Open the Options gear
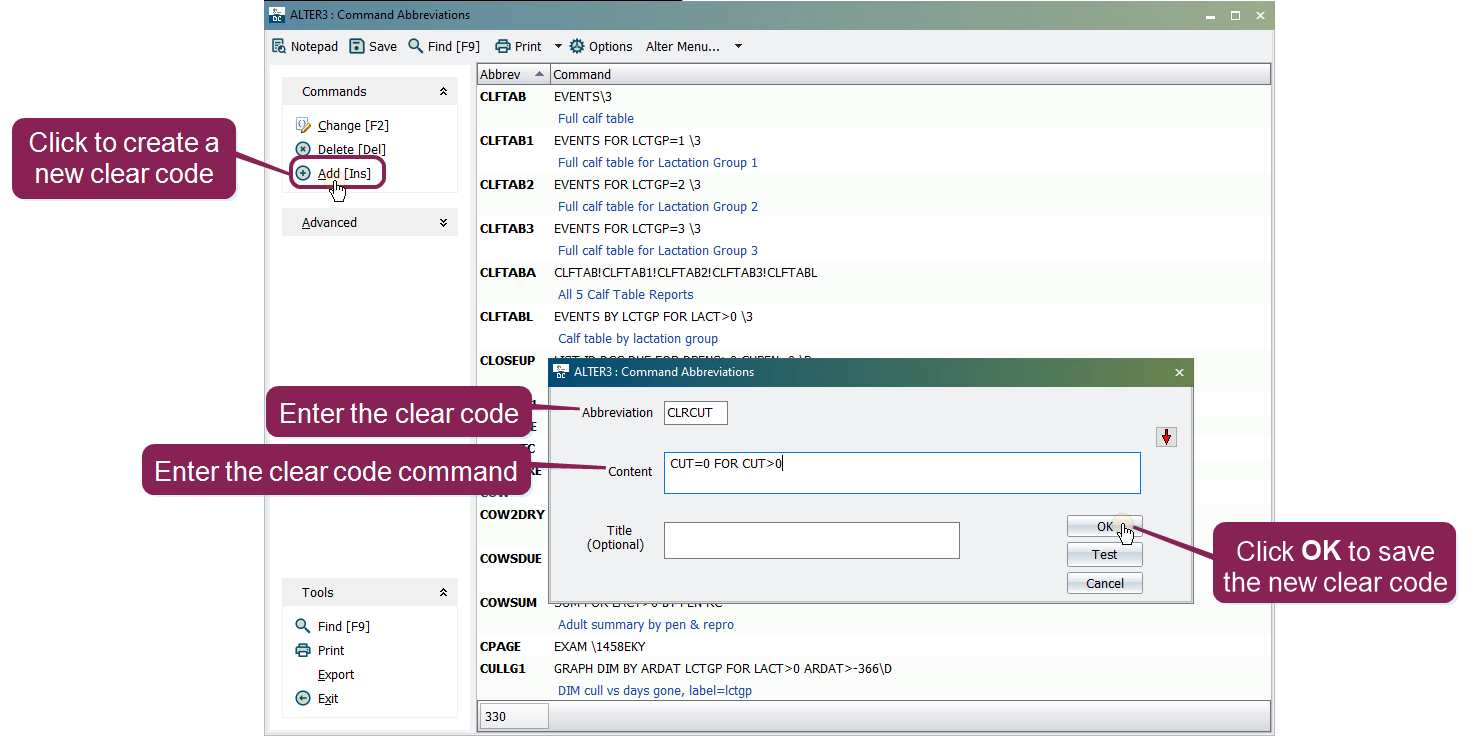Image resolution: width=1473 pixels, height=736 pixels. (x=577, y=47)
